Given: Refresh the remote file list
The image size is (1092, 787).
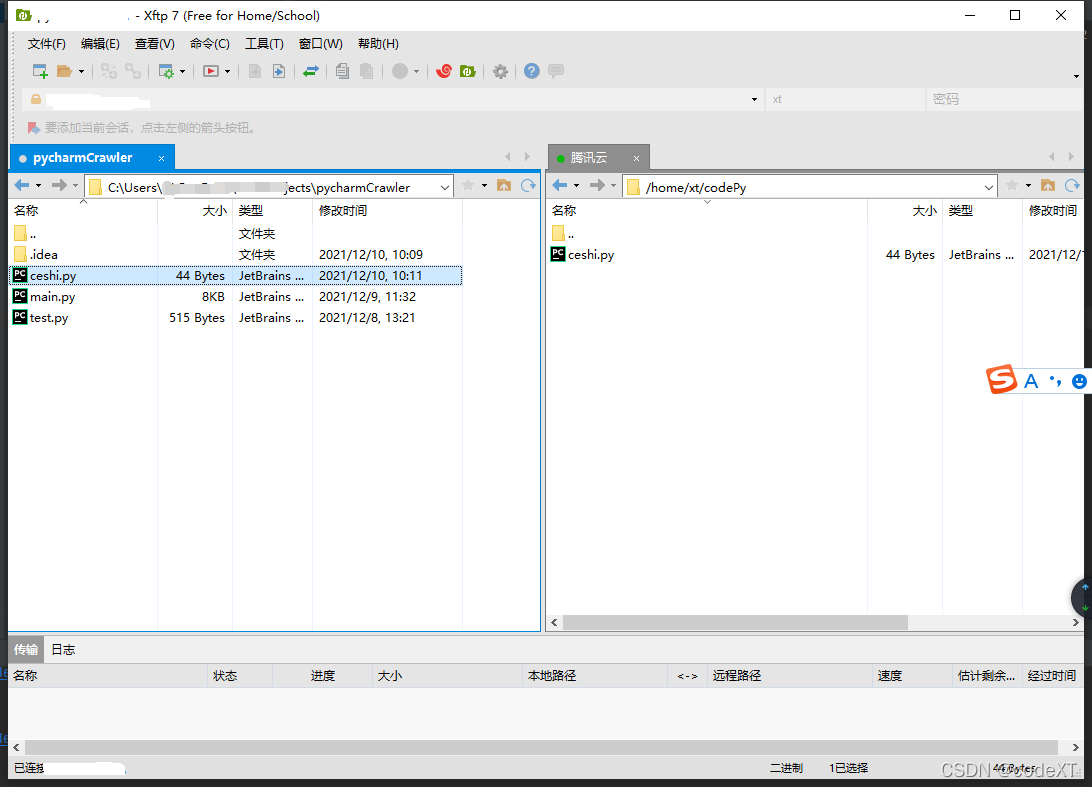Looking at the screenshot, I should point(1072,187).
